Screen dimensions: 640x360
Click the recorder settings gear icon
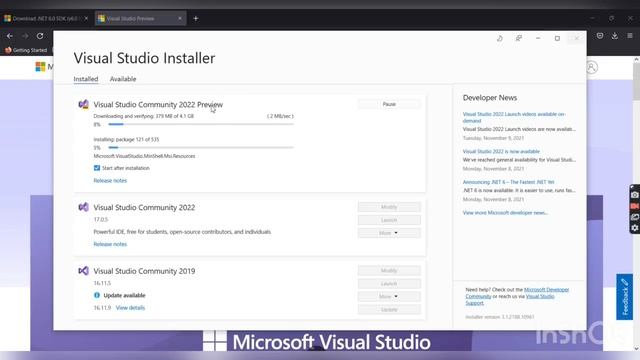point(635,228)
